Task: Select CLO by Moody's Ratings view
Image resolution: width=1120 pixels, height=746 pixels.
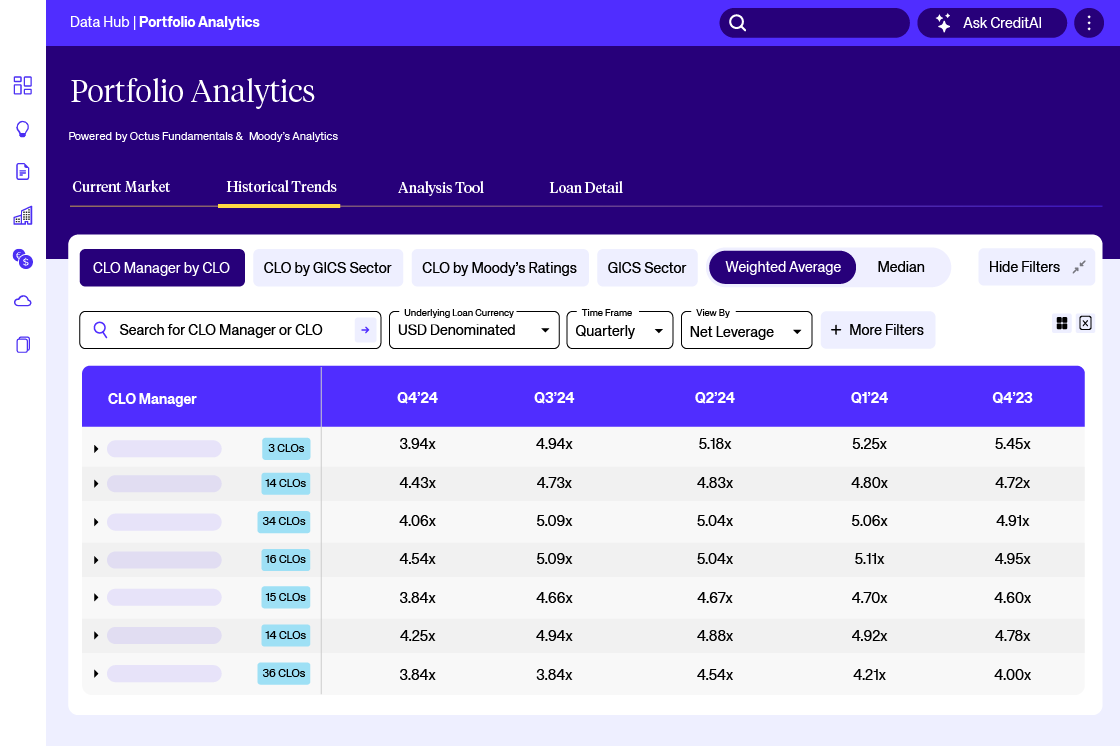Action: click(499, 268)
